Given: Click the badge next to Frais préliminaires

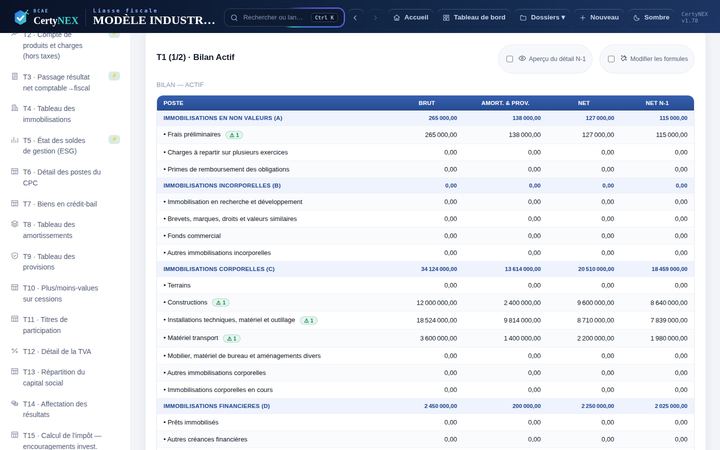Looking at the screenshot, I should [x=234, y=135].
